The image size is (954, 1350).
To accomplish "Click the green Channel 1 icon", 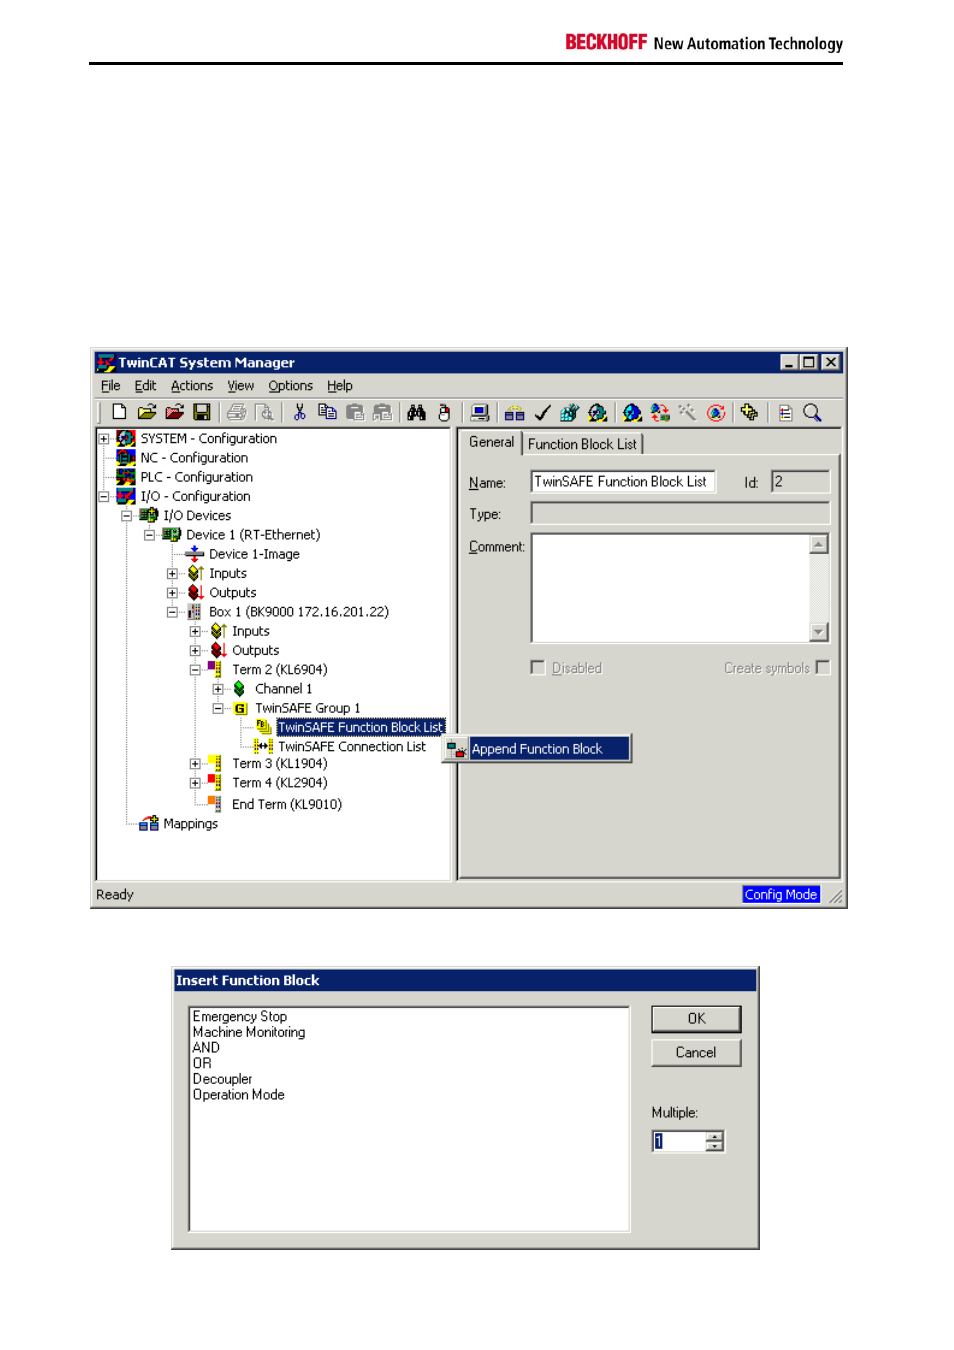I will click(x=239, y=689).
